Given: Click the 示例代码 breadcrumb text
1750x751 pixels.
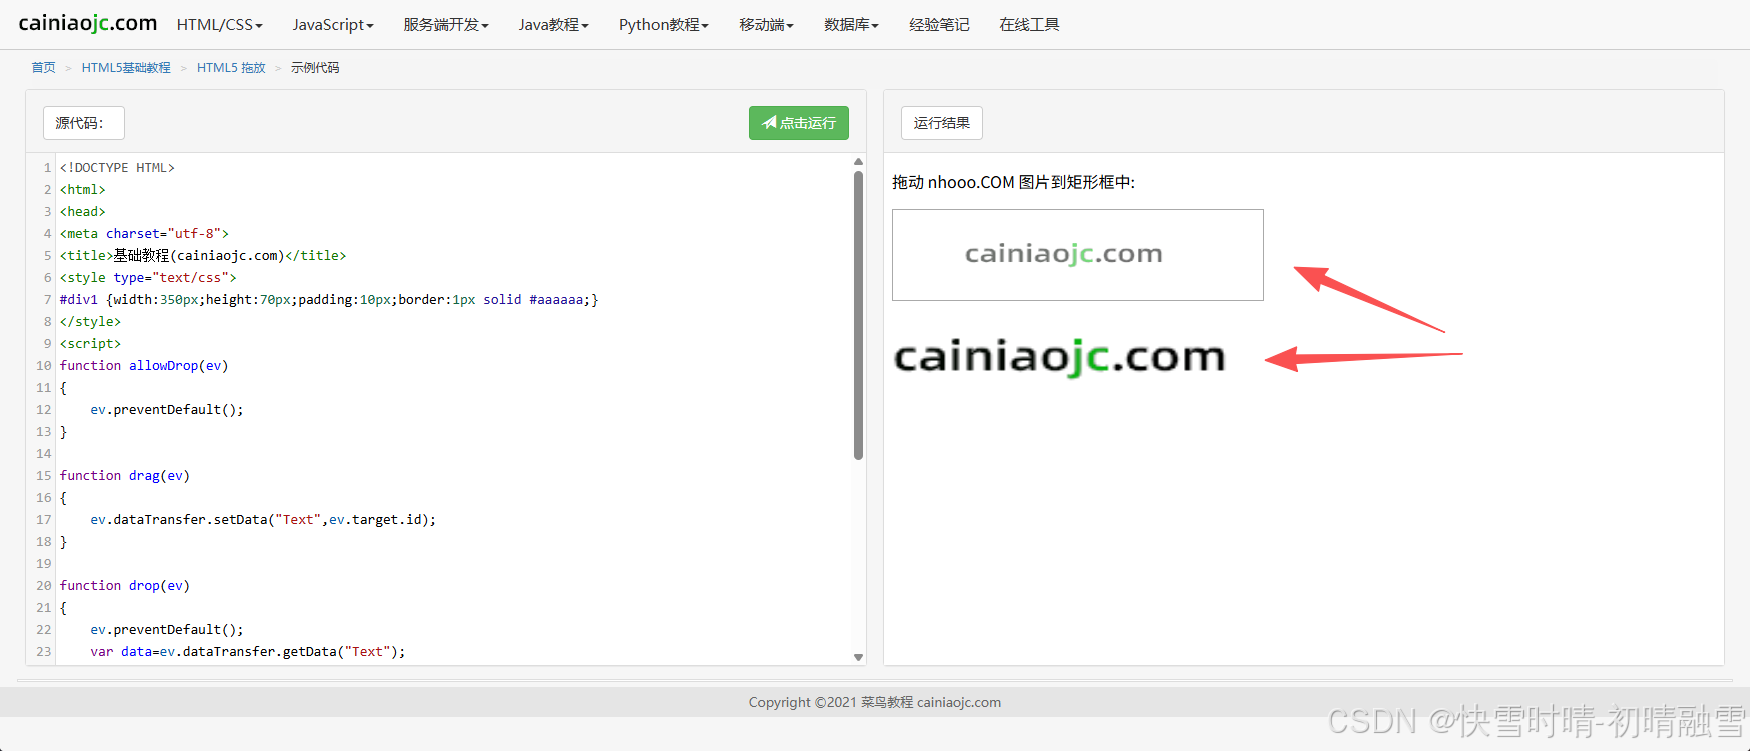Looking at the screenshot, I should (x=315, y=68).
